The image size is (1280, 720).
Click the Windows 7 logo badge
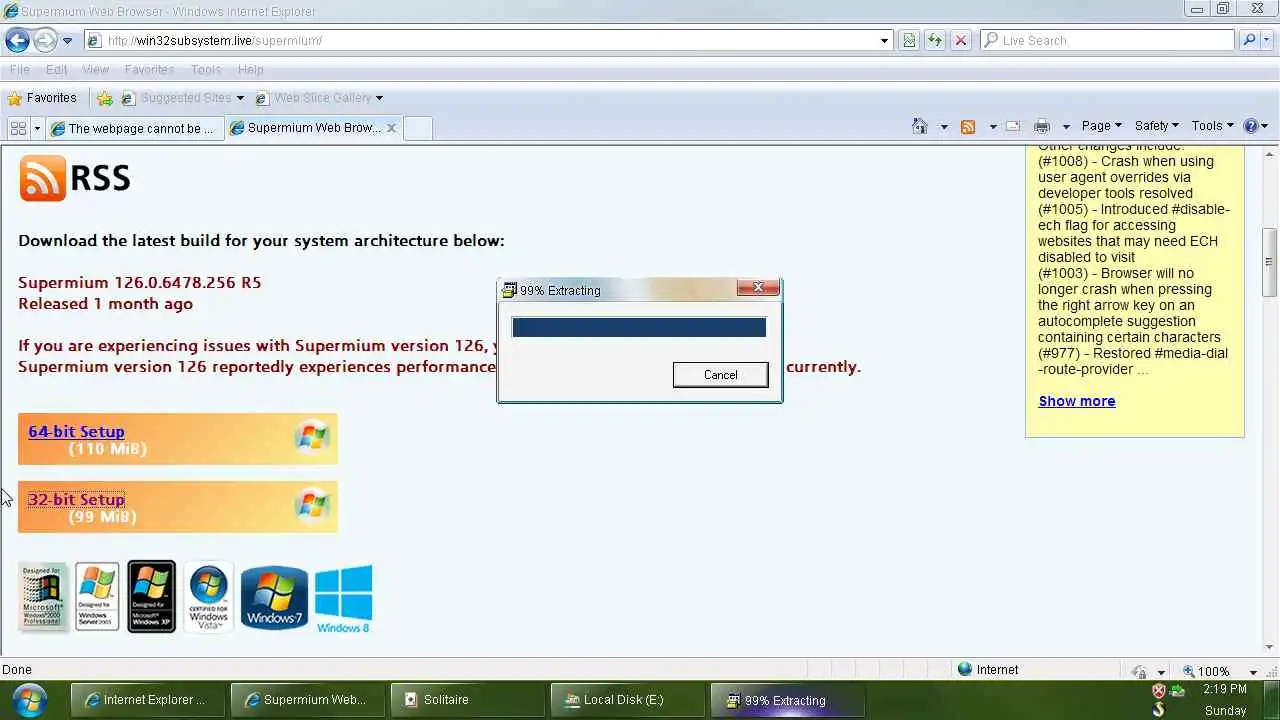(274, 597)
